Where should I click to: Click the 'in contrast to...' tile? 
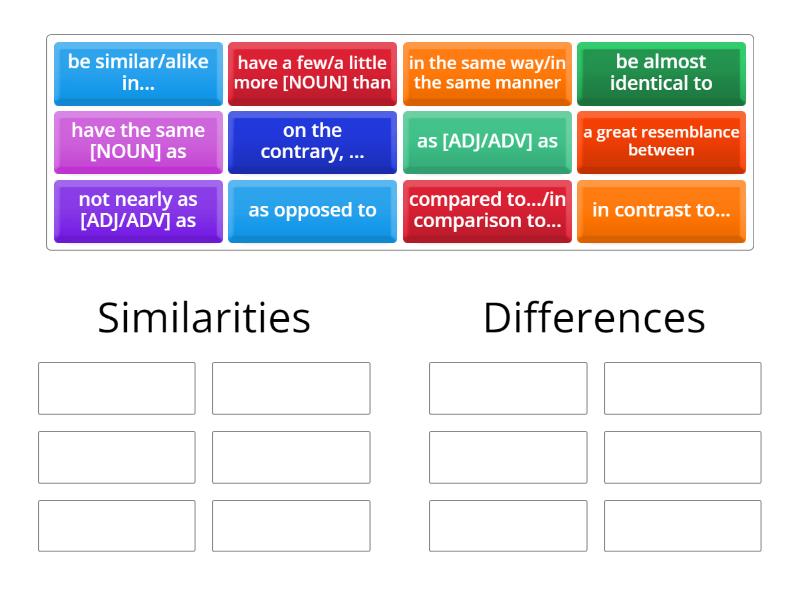[x=660, y=210]
